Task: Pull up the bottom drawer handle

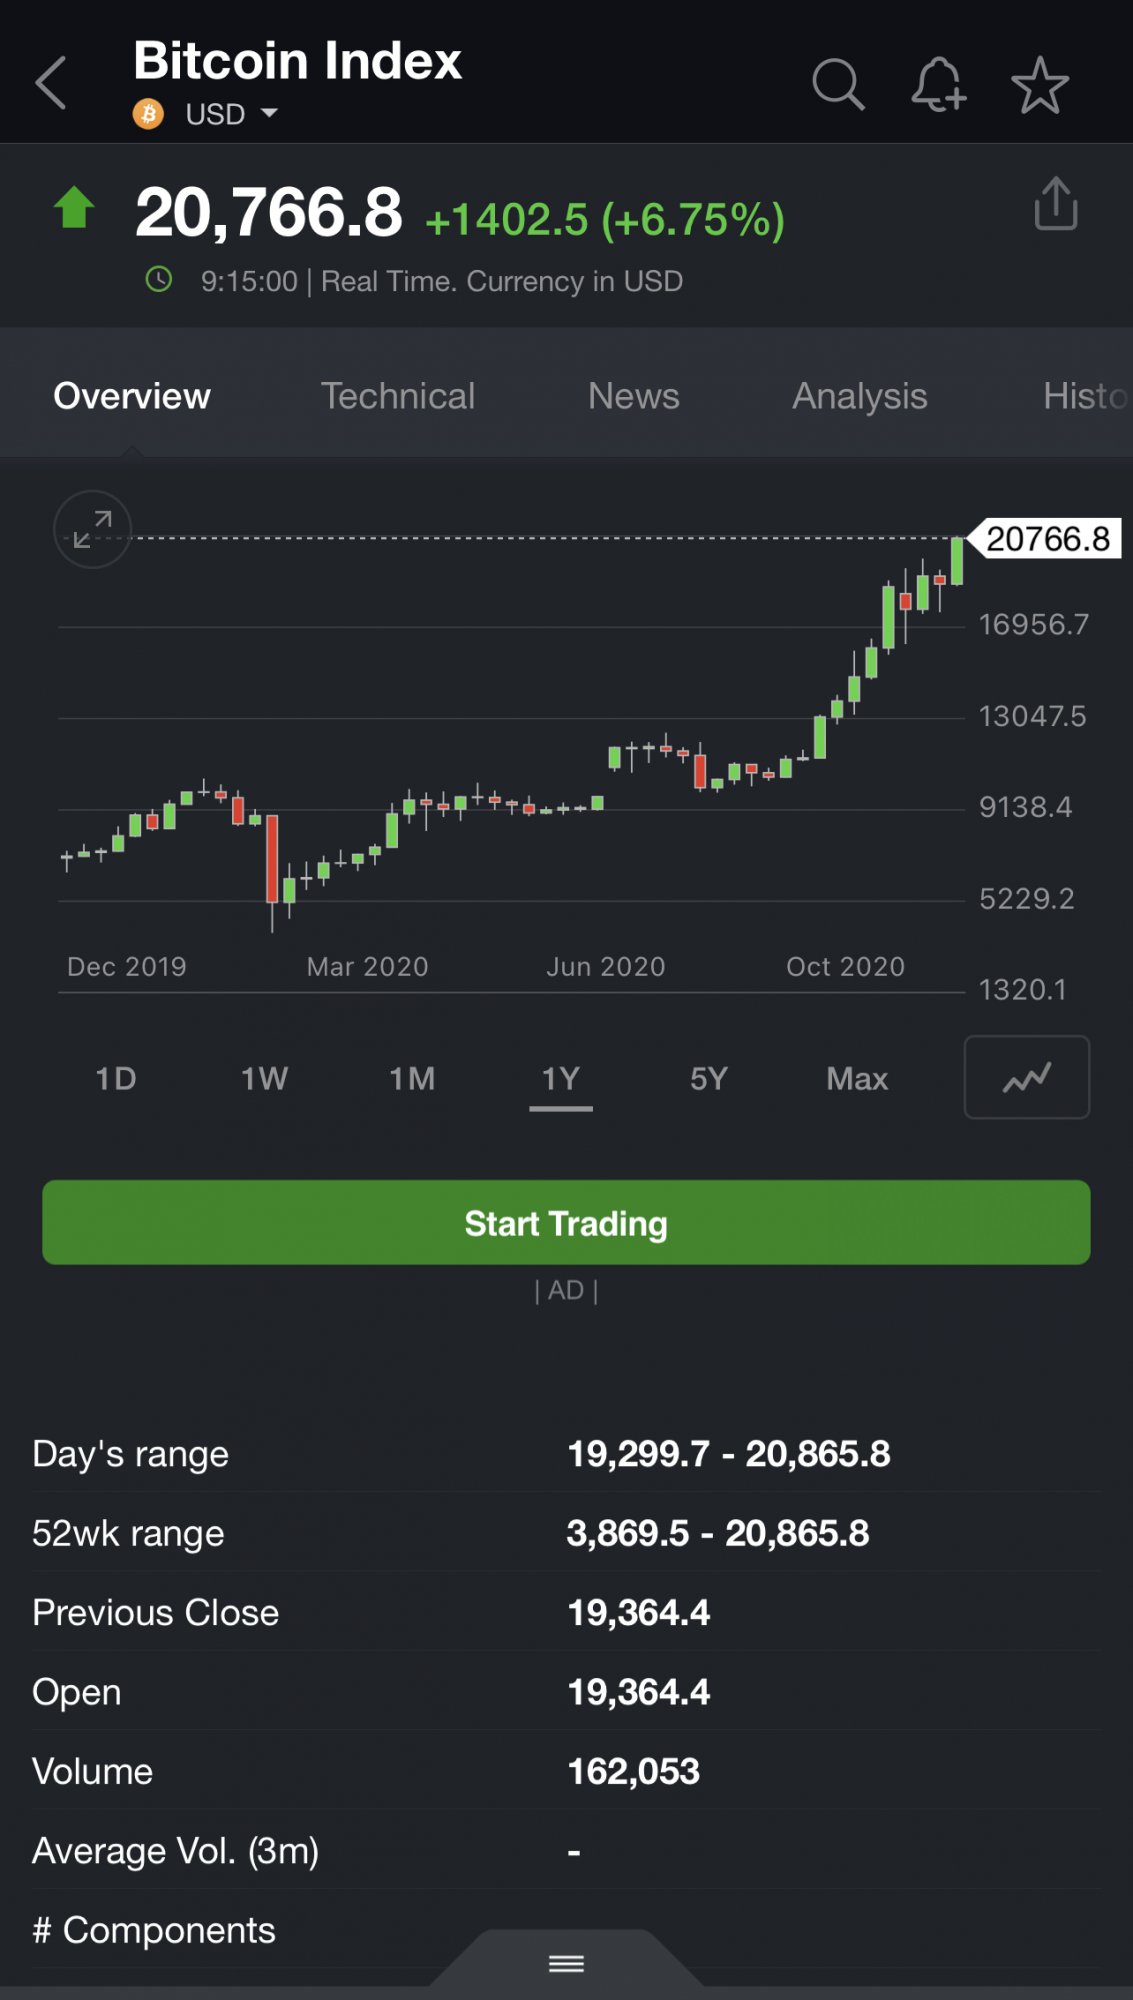Action: pyautogui.click(x=566, y=1964)
